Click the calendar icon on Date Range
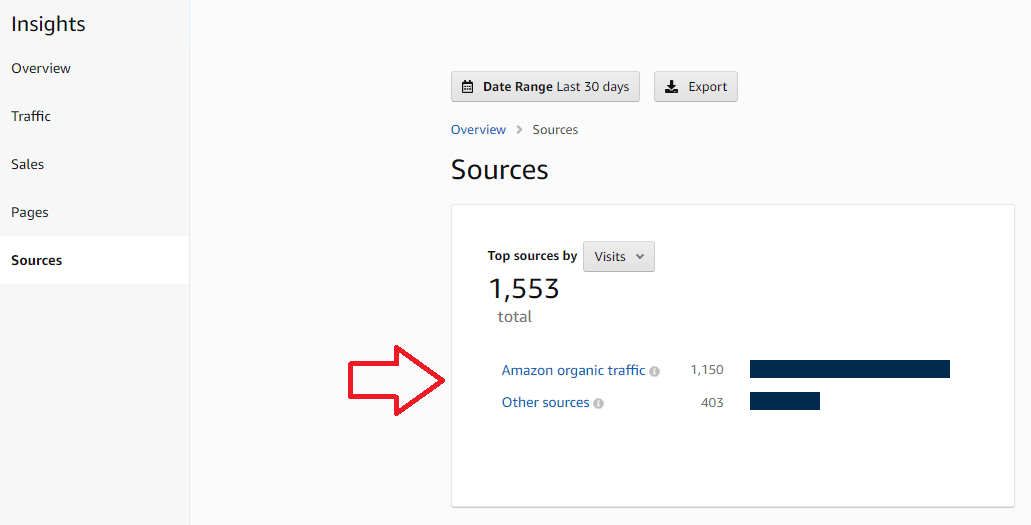The image size is (1031, 525). point(468,87)
